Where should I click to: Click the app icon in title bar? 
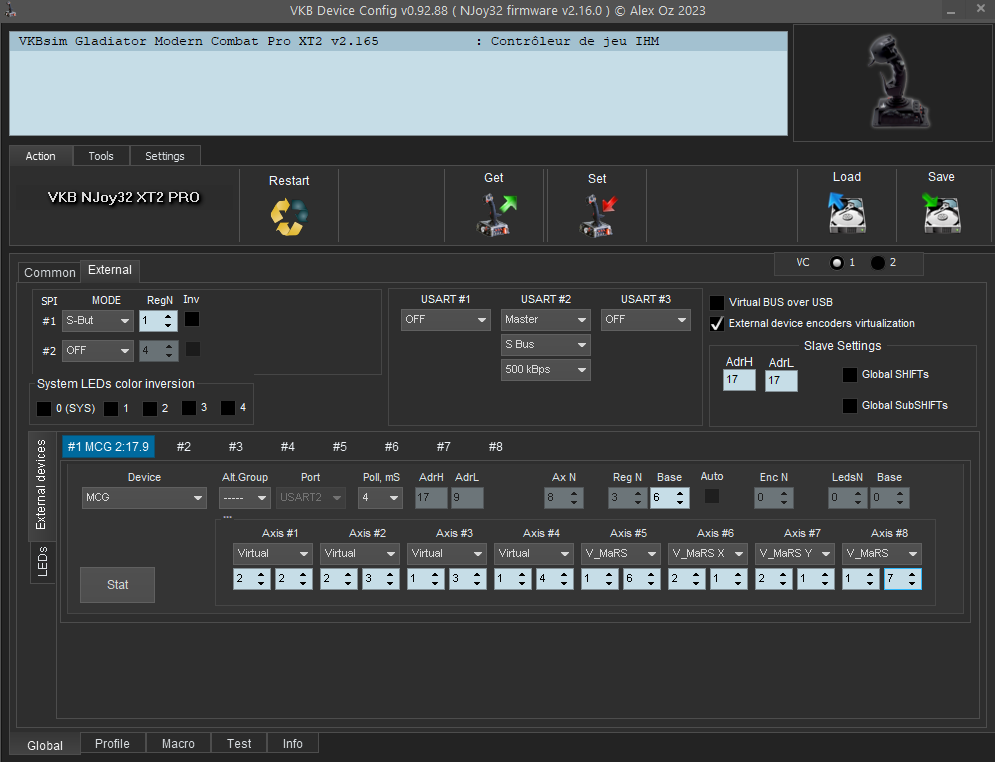point(12,10)
